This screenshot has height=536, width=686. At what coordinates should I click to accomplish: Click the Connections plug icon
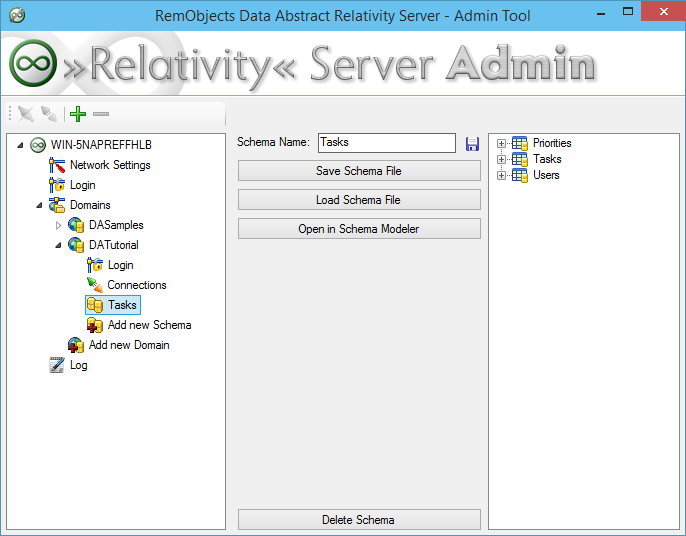coord(95,285)
